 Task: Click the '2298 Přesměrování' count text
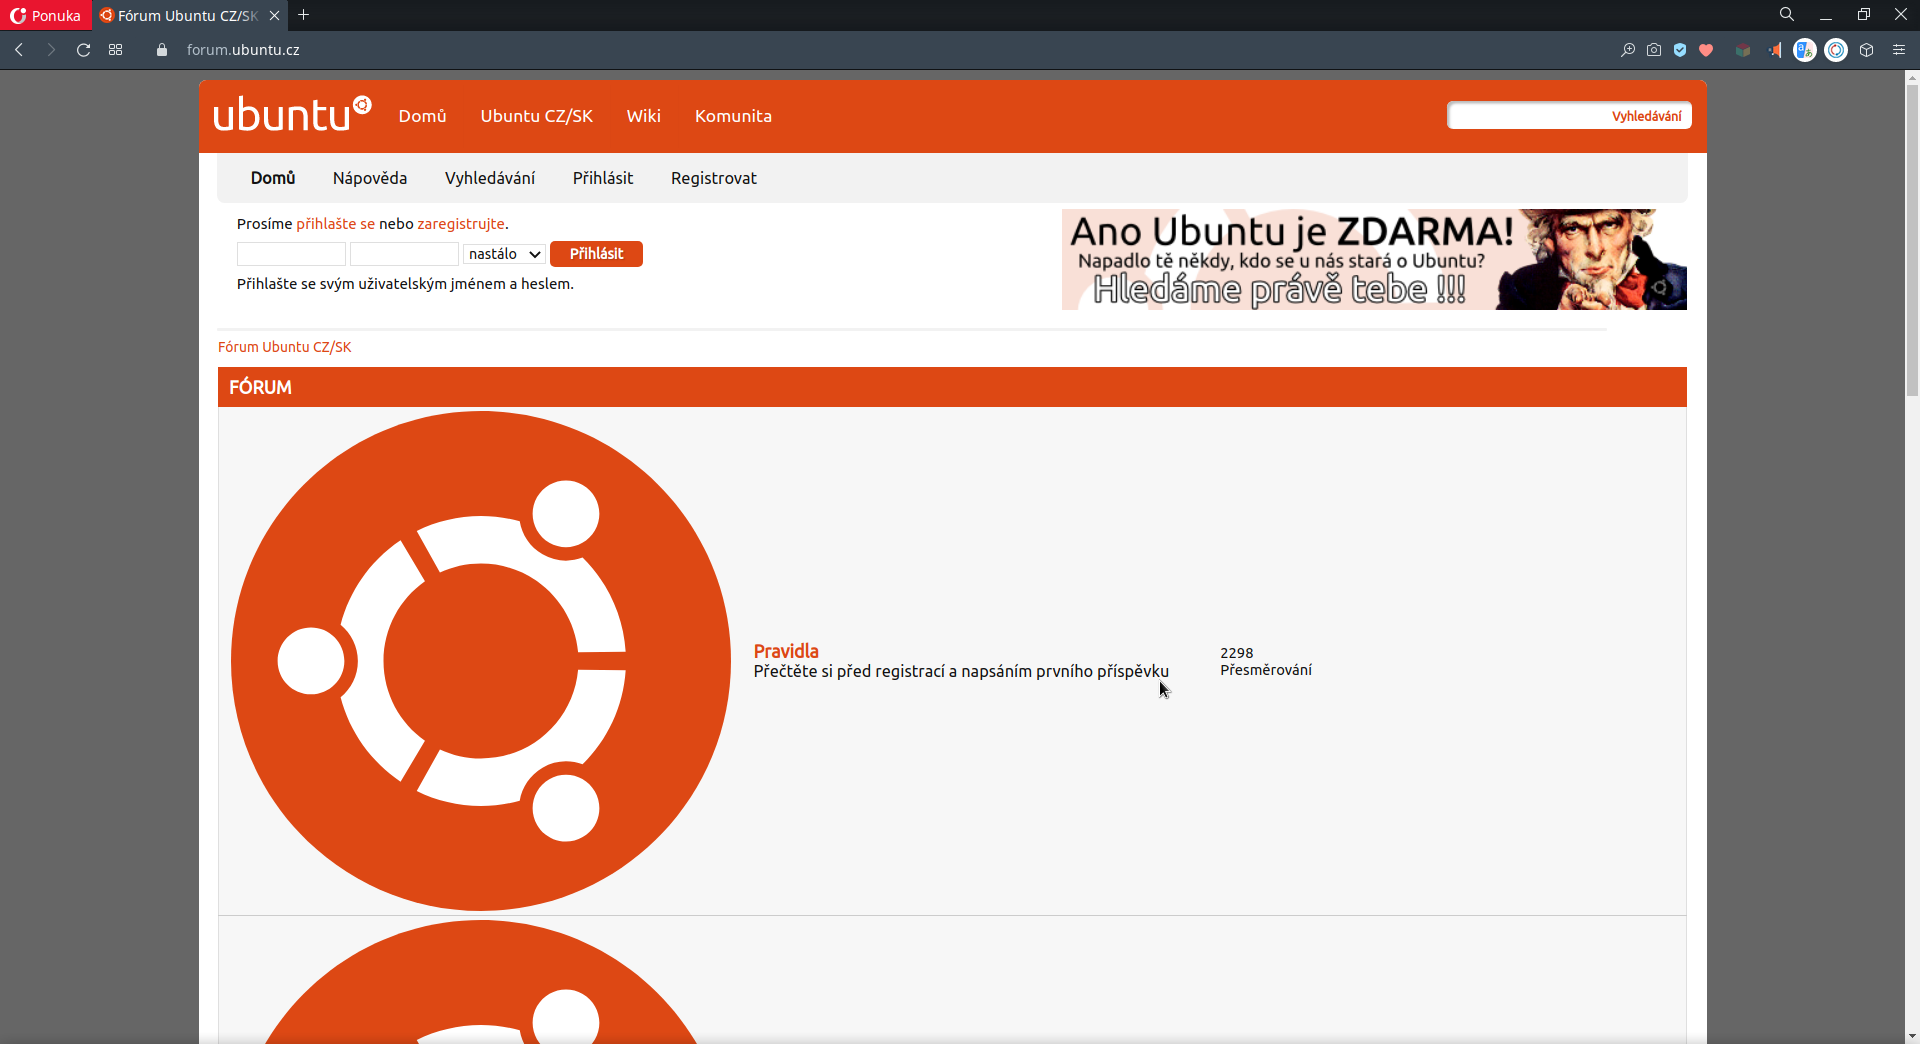[1266, 661]
